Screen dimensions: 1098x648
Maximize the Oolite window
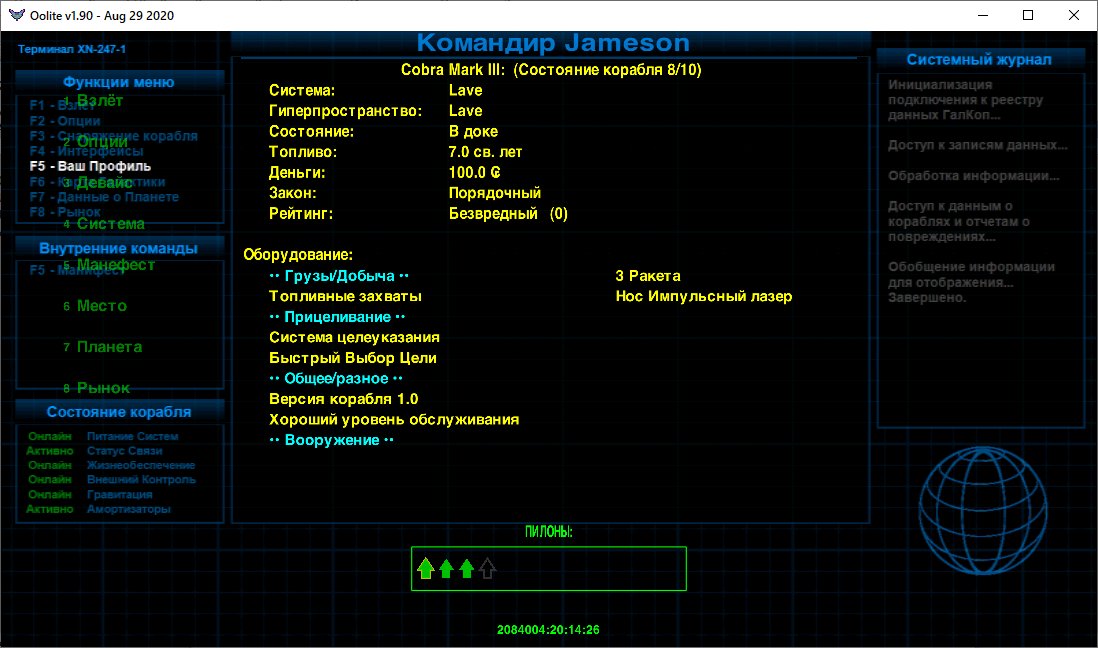(x=1028, y=15)
